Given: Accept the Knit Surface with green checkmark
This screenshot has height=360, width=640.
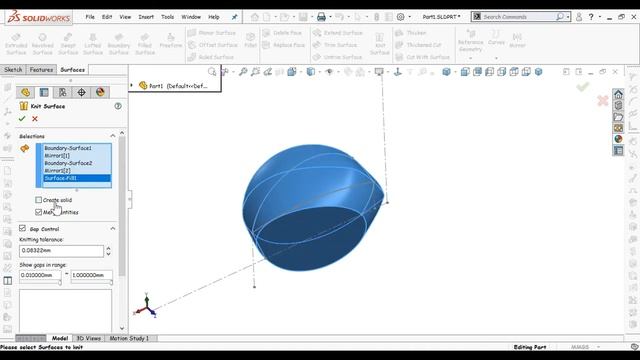Looking at the screenshot, I should 22,119.
